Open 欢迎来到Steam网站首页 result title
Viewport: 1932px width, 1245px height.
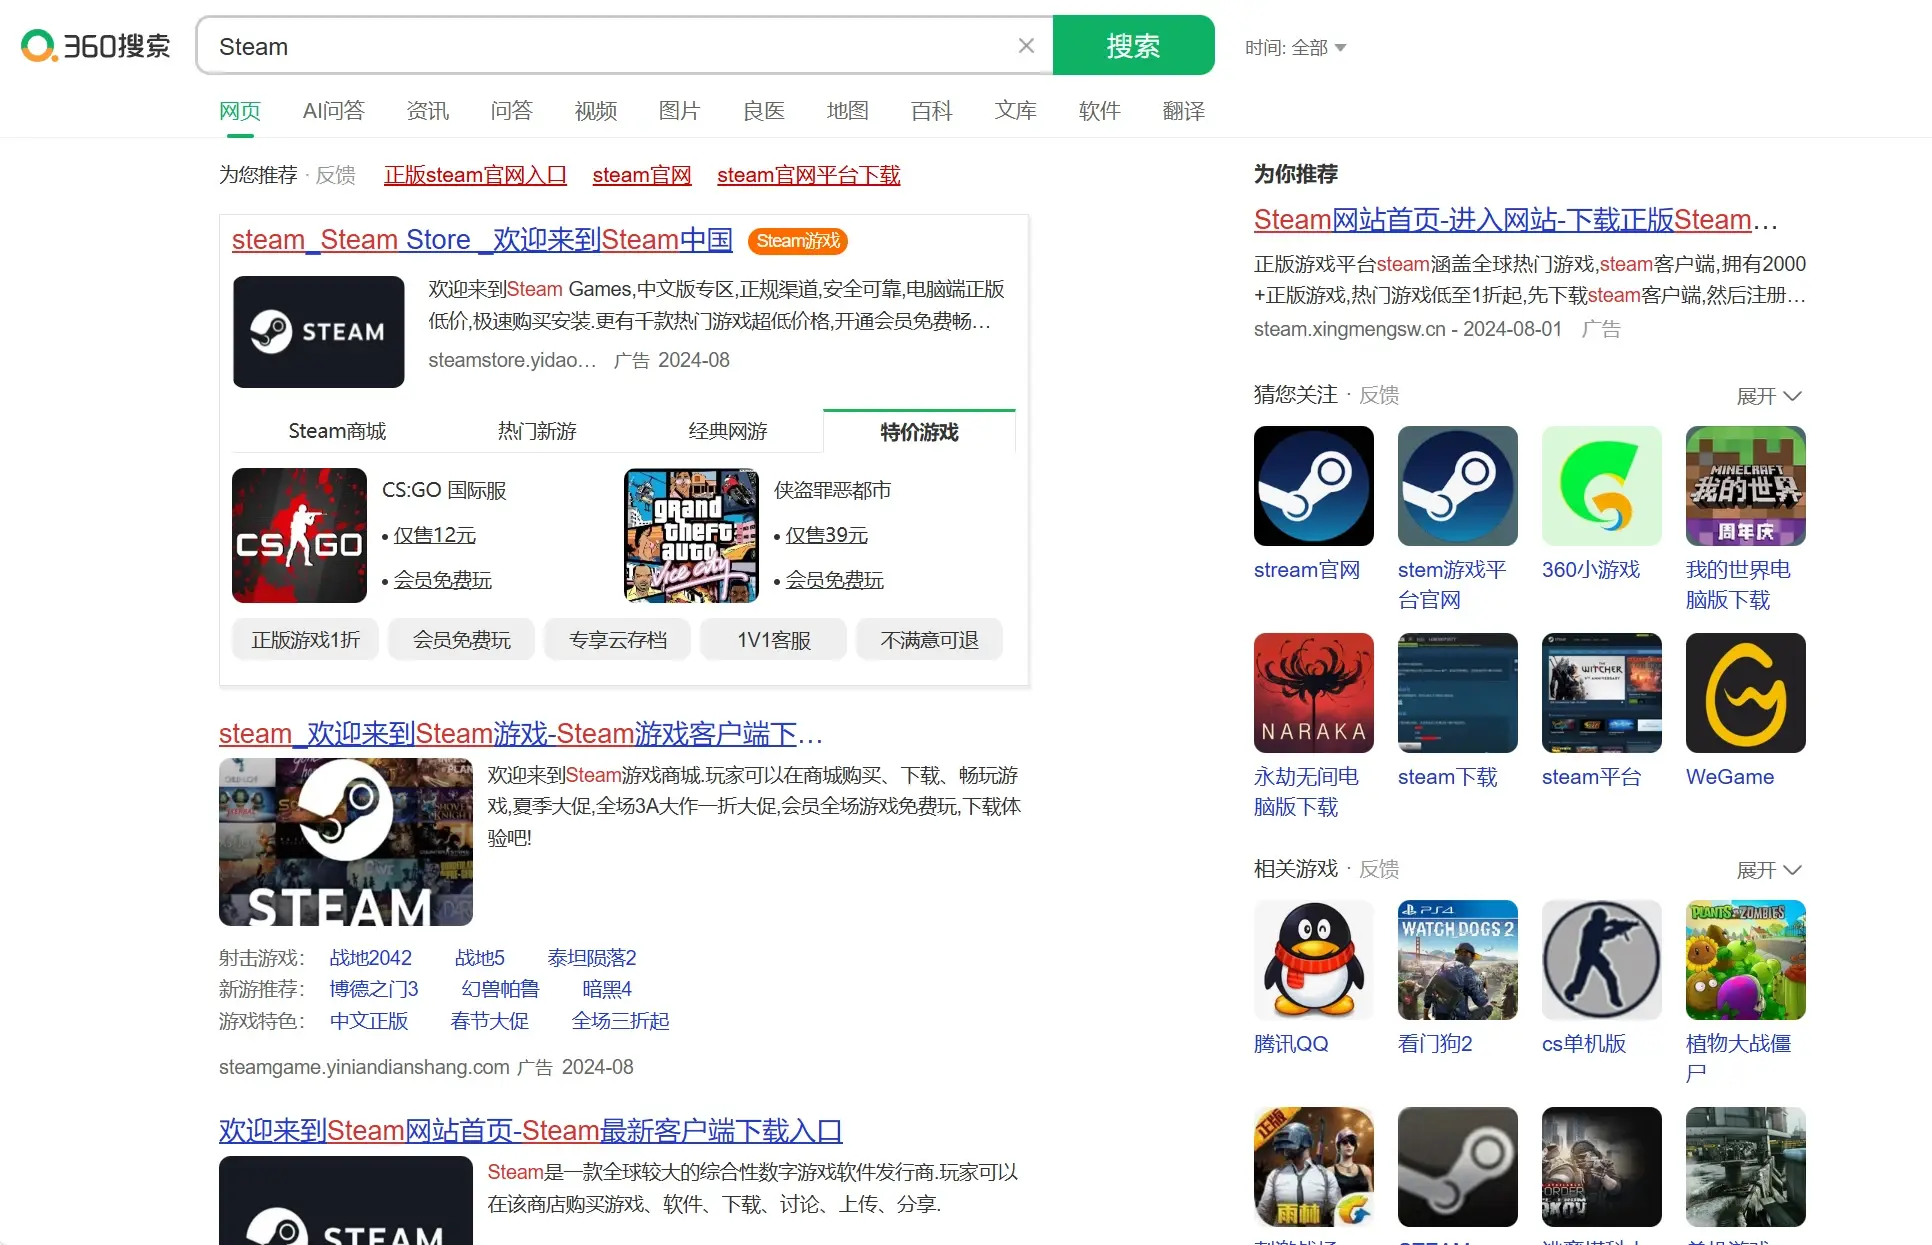531,1131
